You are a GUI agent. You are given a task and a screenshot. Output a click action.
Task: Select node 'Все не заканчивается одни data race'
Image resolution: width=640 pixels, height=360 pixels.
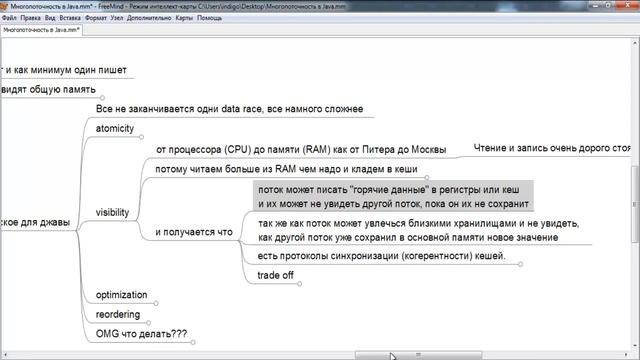coord(229,109)
